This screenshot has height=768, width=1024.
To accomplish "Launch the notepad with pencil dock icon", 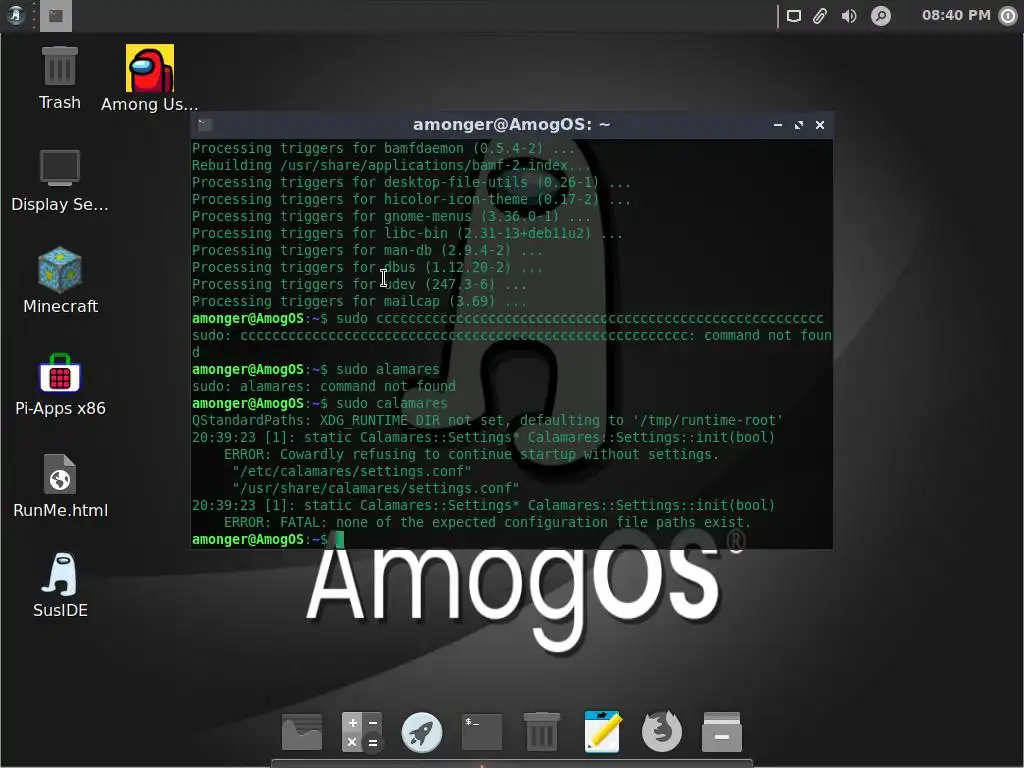I will pos(601,731).
